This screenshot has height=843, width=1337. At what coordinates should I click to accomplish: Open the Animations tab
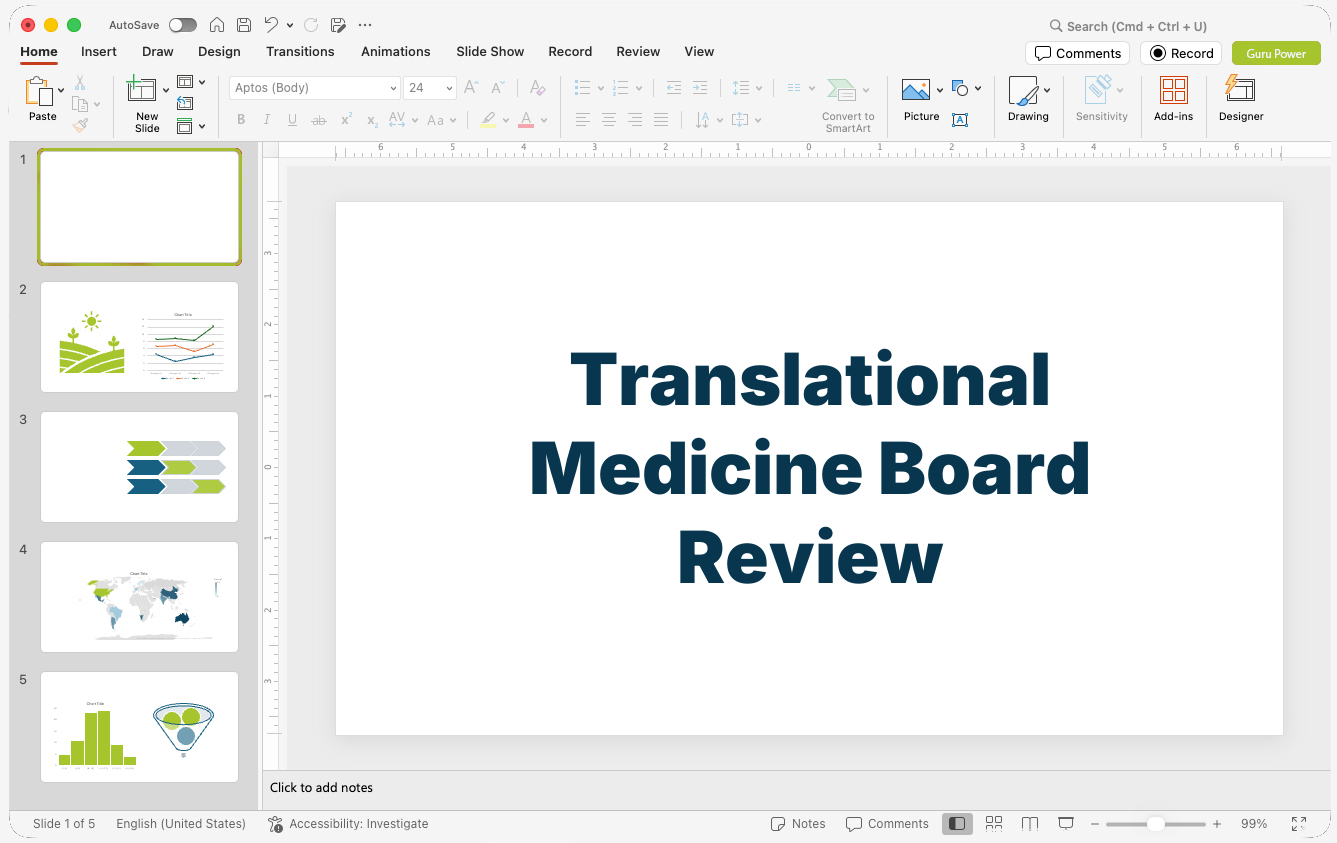pyautogui.click(x=396, y=52)
